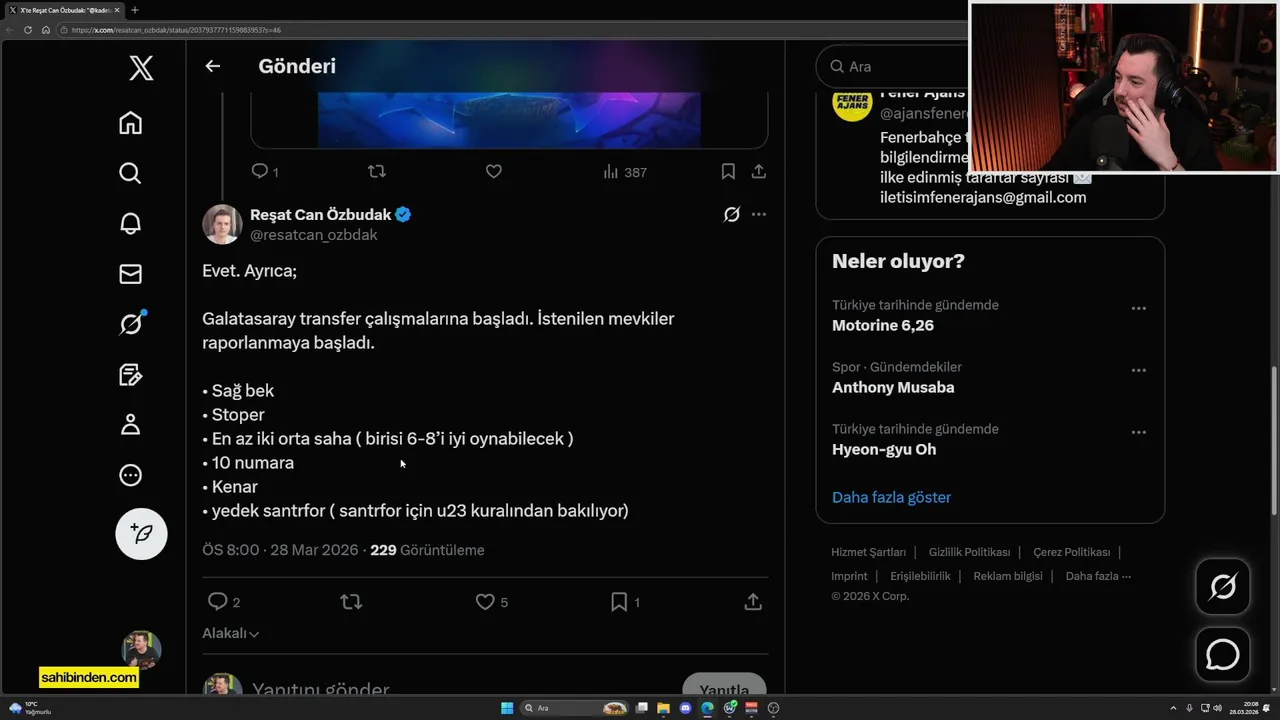Open the X logo home link
The height and width of the screenshot is (720, 1280).
tap(141, 68)
